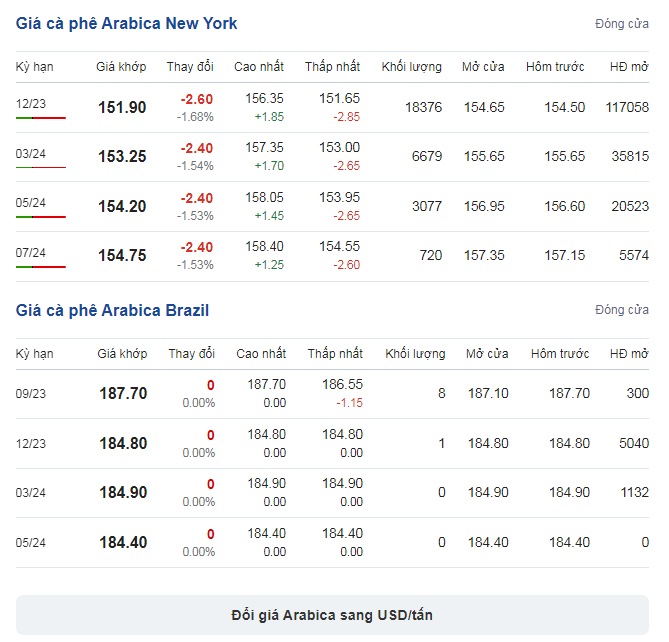The width and height of the screenshot is (669, 642).
Task: Click the 154.75 price for 07/24
Action: click(x=122, y=255)
